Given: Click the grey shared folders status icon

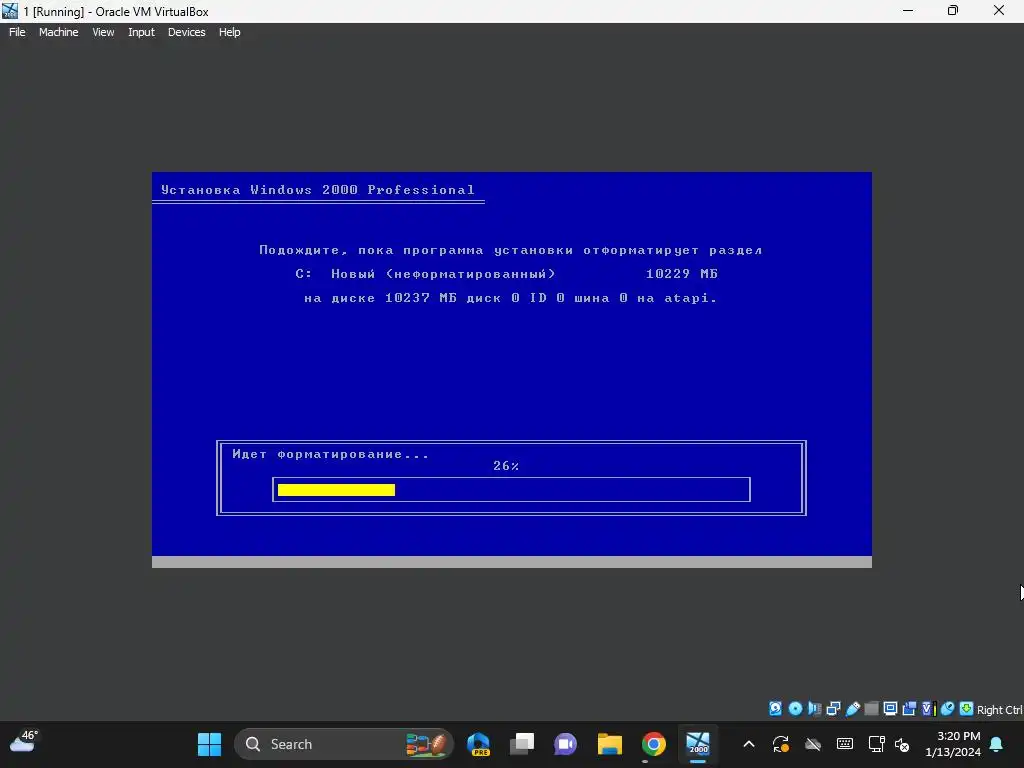Looking at the screenshot, I should 871,709.
